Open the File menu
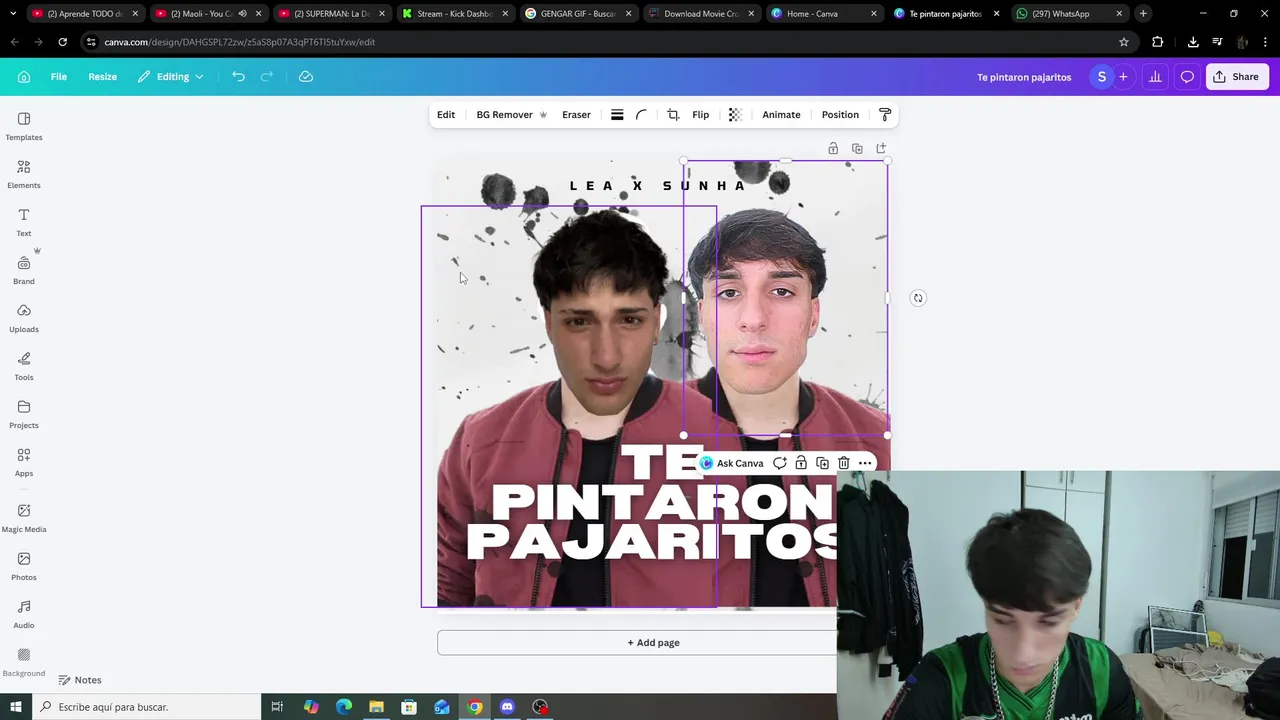1280x720 pixels. coord(59,77)
